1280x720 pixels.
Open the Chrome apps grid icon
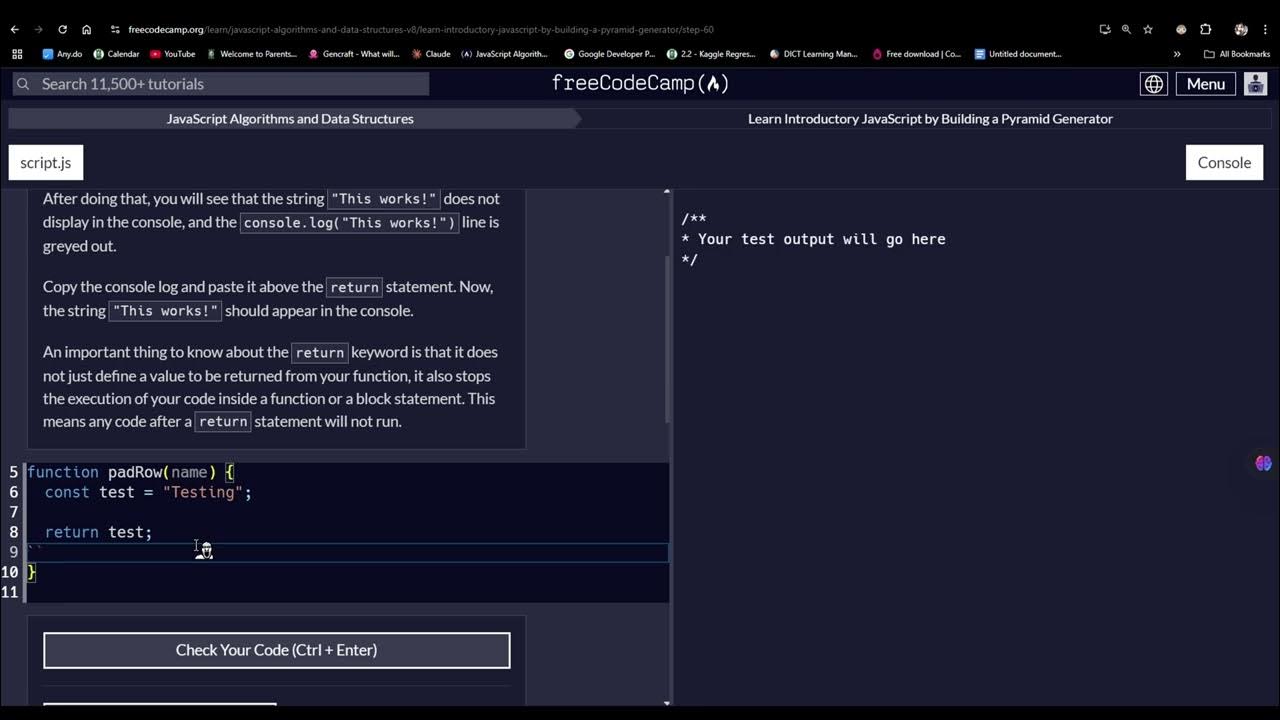pos(16,54)
